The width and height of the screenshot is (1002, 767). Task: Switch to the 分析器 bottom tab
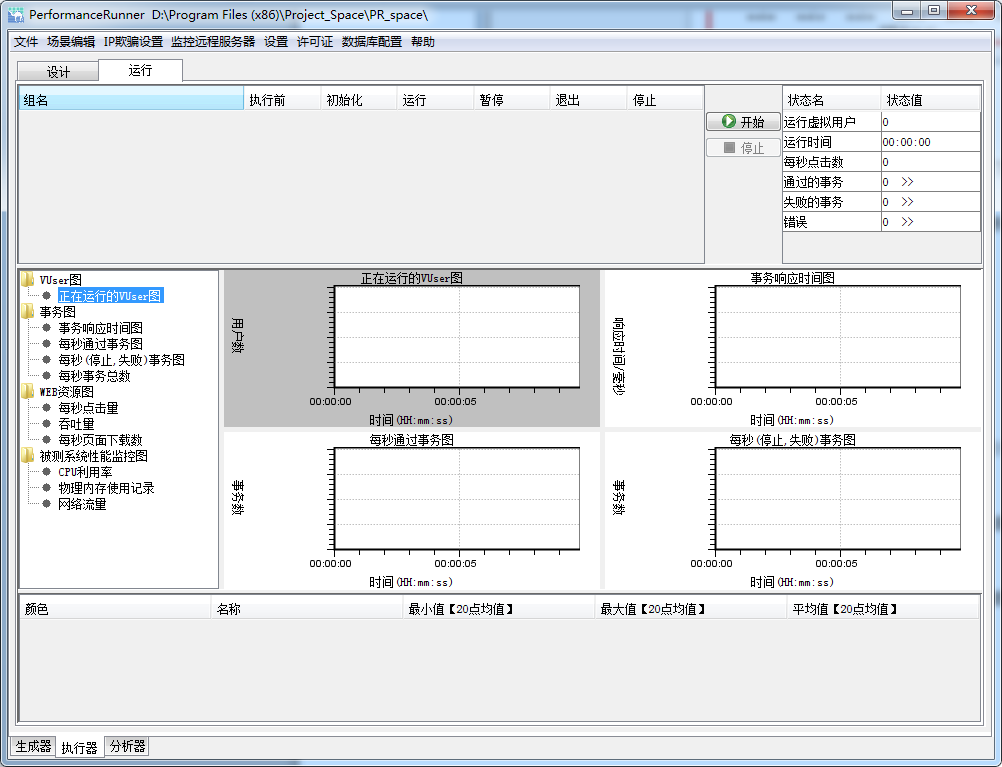click(x=127, y=746)
